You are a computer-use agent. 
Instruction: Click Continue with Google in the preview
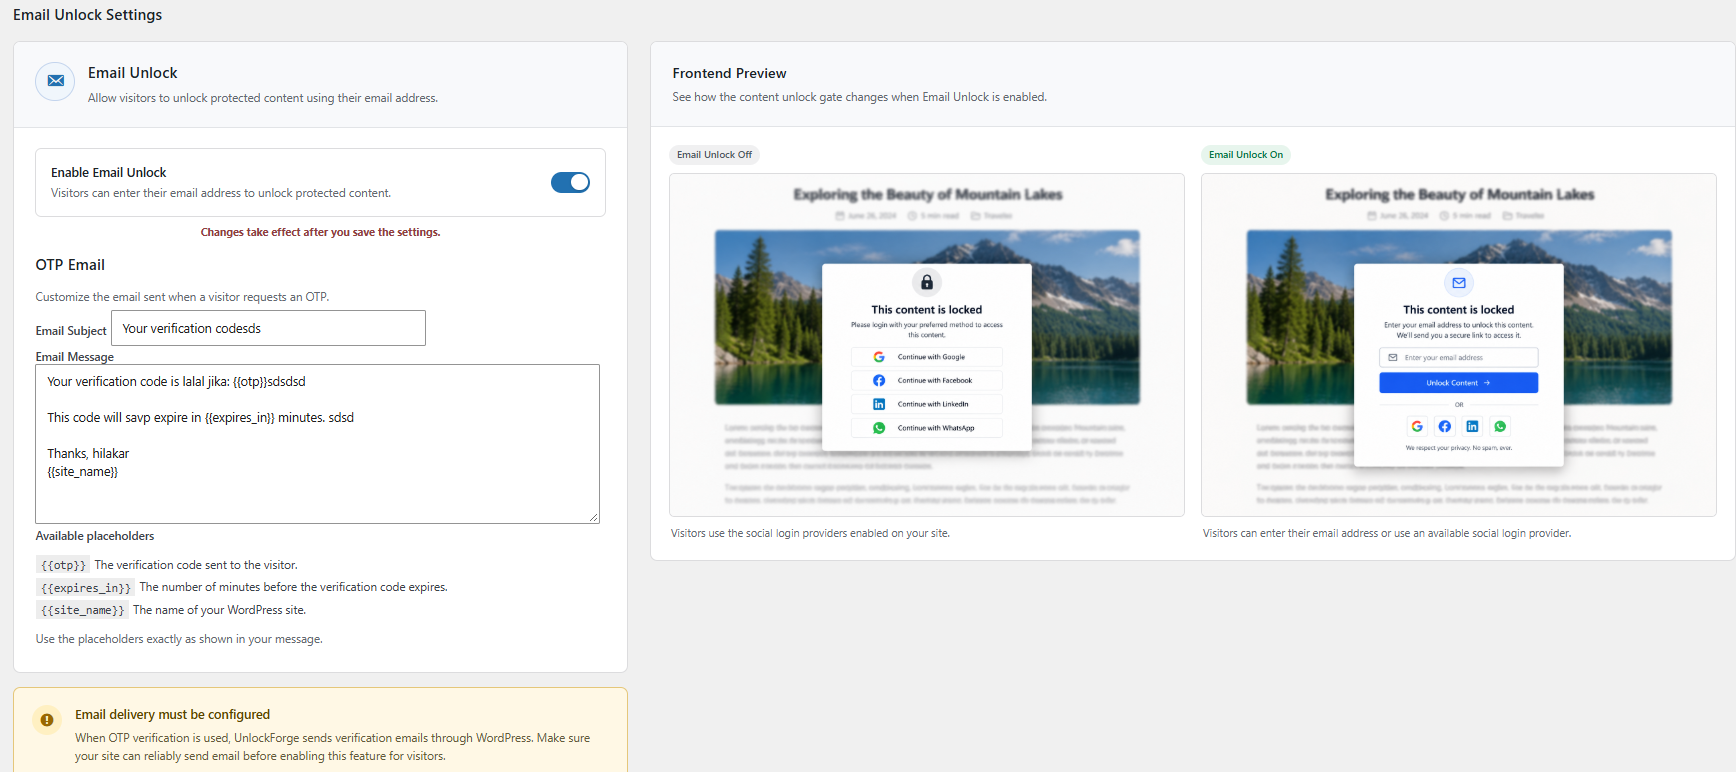[x=927, y=357]
